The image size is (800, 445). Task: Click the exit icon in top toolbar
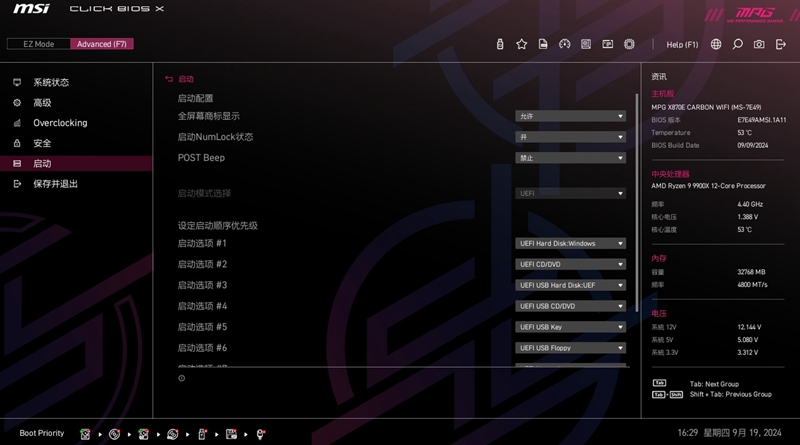tap(780, 44)
